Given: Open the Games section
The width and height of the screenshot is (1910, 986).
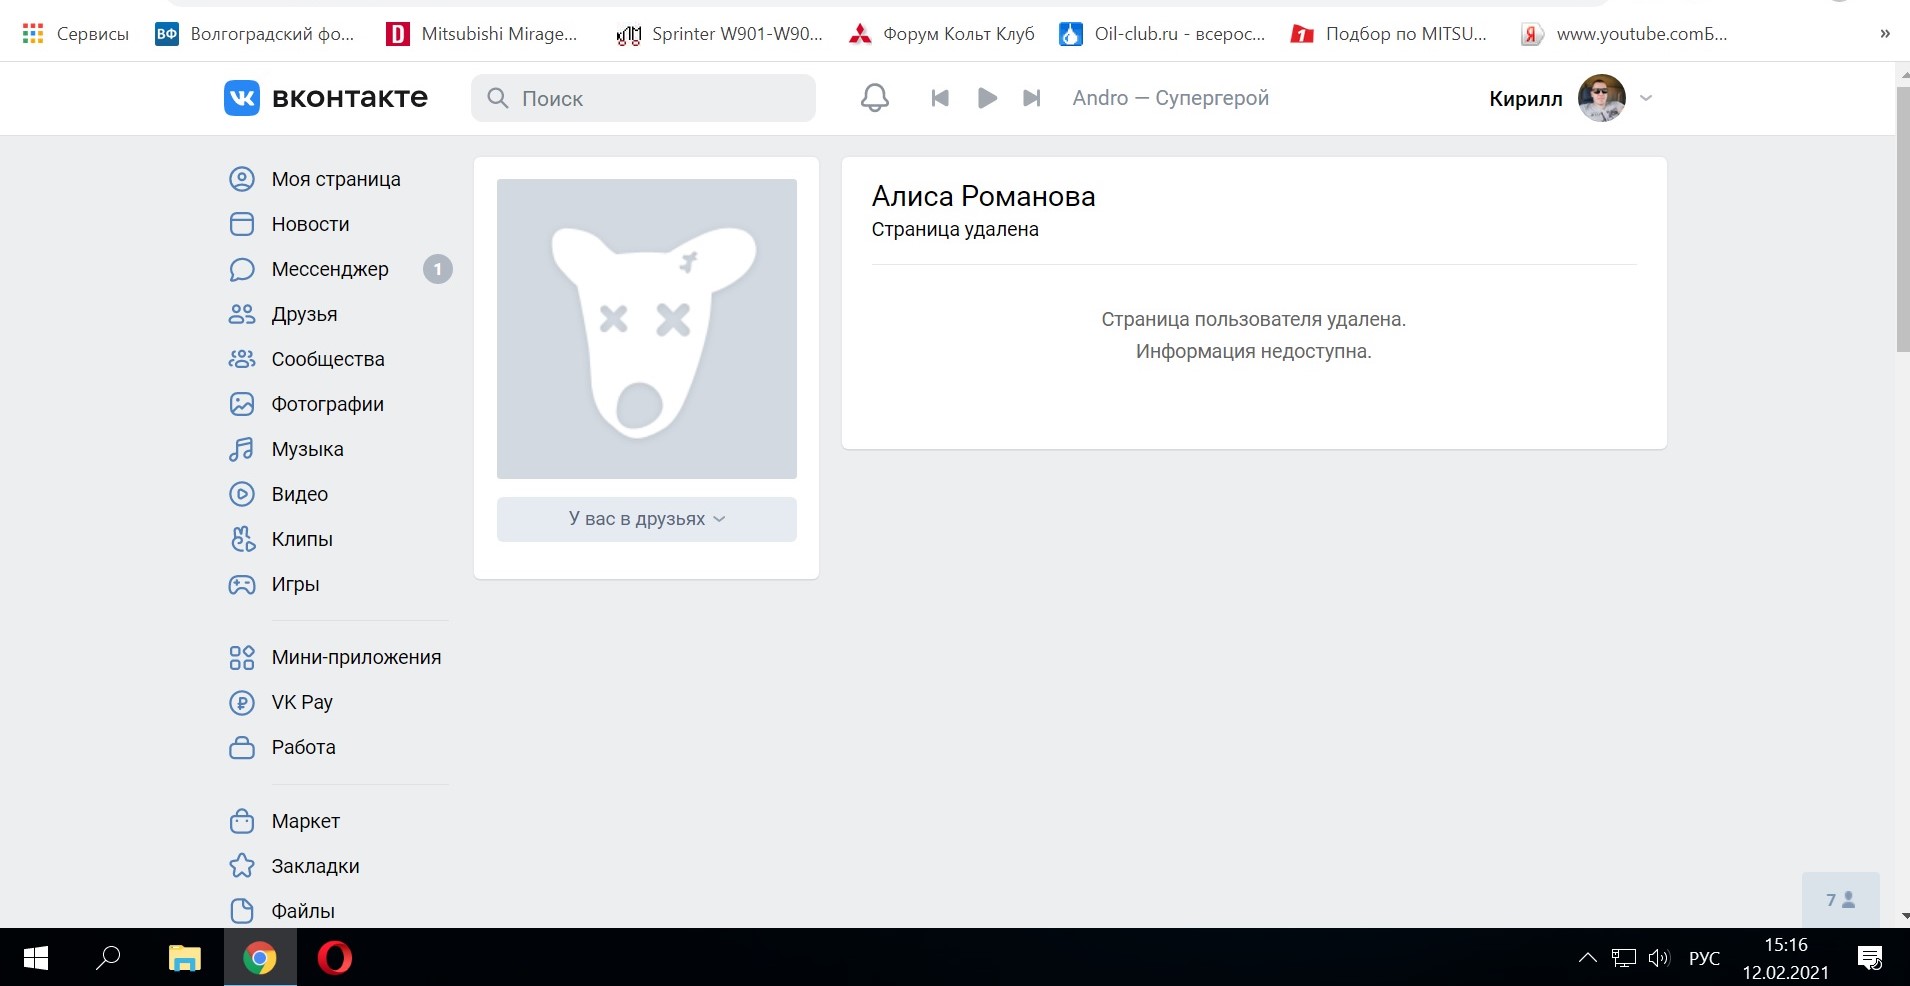Looking at the screenshot, I should [x=295, y=584].
